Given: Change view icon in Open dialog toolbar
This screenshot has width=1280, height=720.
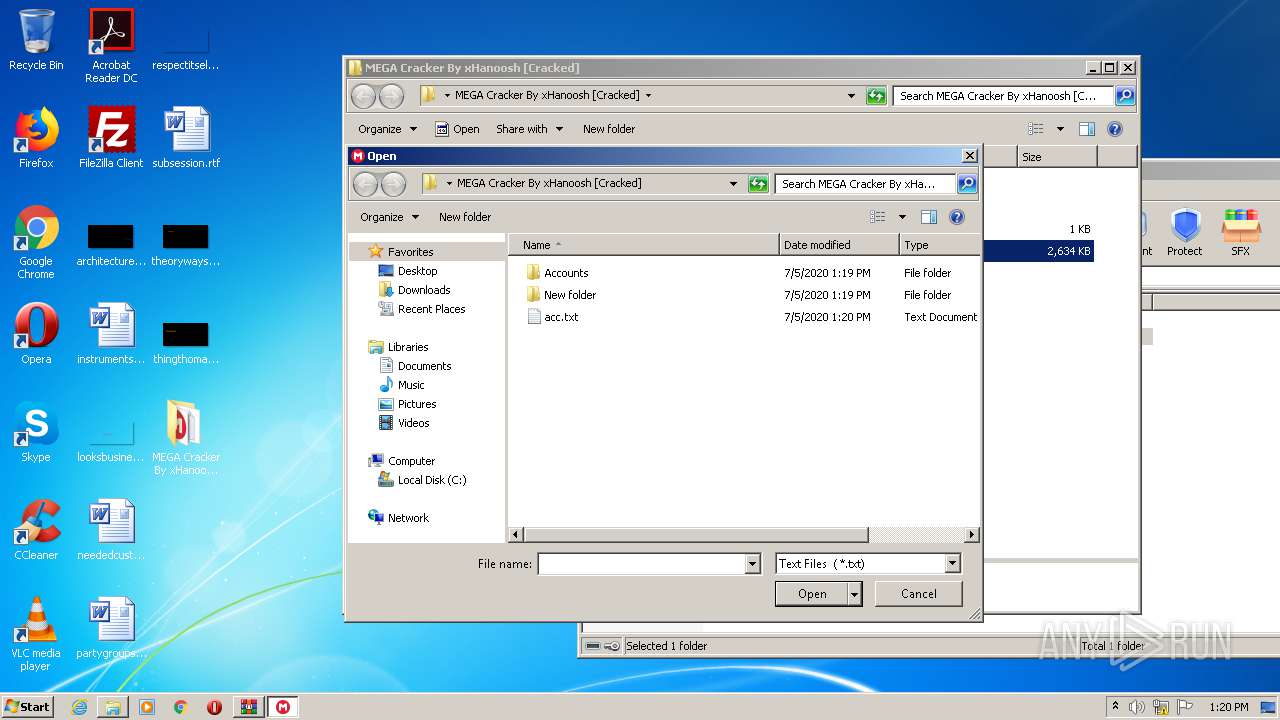Looking at the screenshot, I should coord(878,217).
